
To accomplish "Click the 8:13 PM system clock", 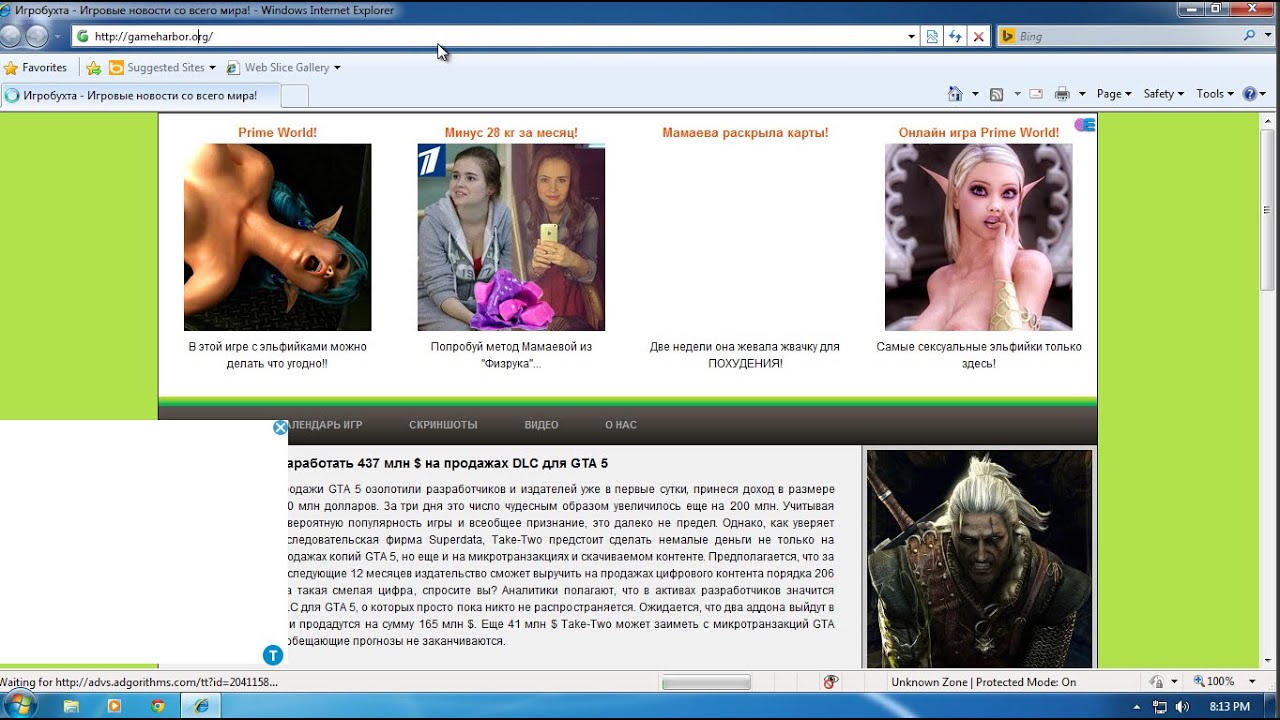I will pyautogui.click(x=1230, y=707).
